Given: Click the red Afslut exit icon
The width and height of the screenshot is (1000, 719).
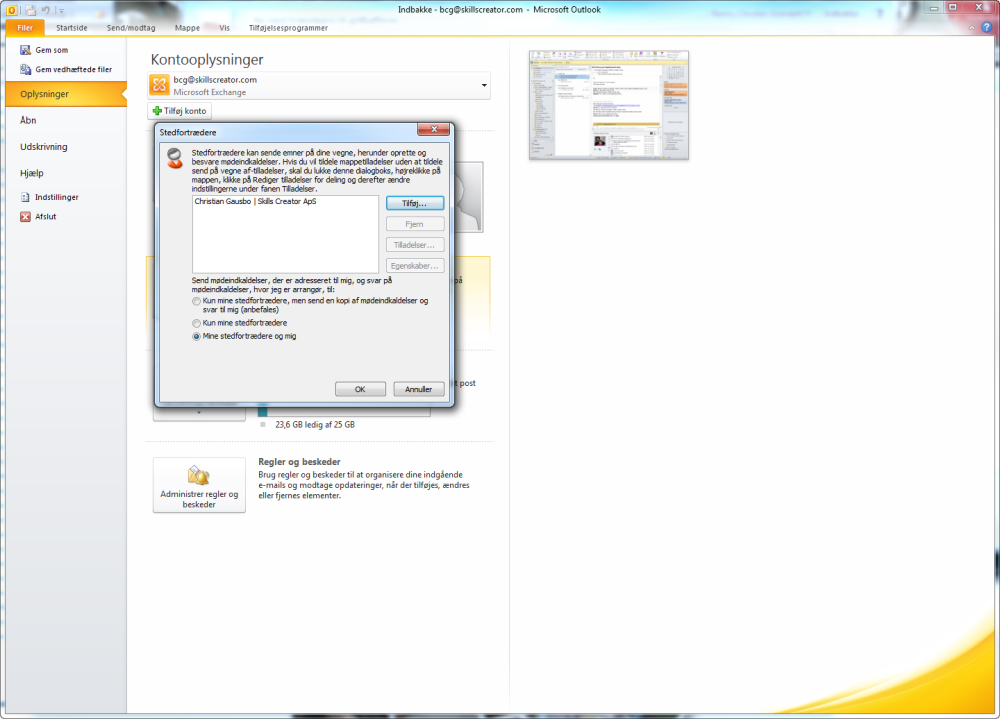Looking at the screenshot, I should (26, 216).
